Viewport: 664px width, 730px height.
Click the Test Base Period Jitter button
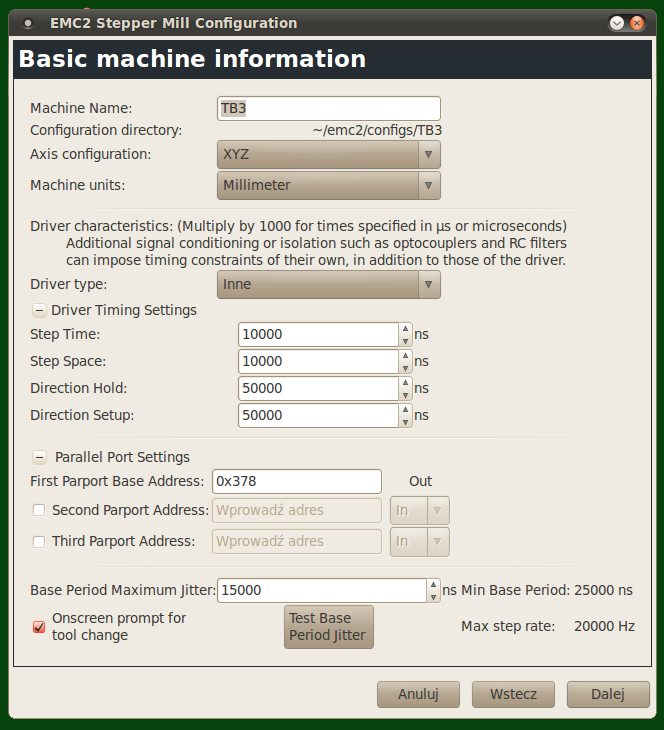pos(329,627)
